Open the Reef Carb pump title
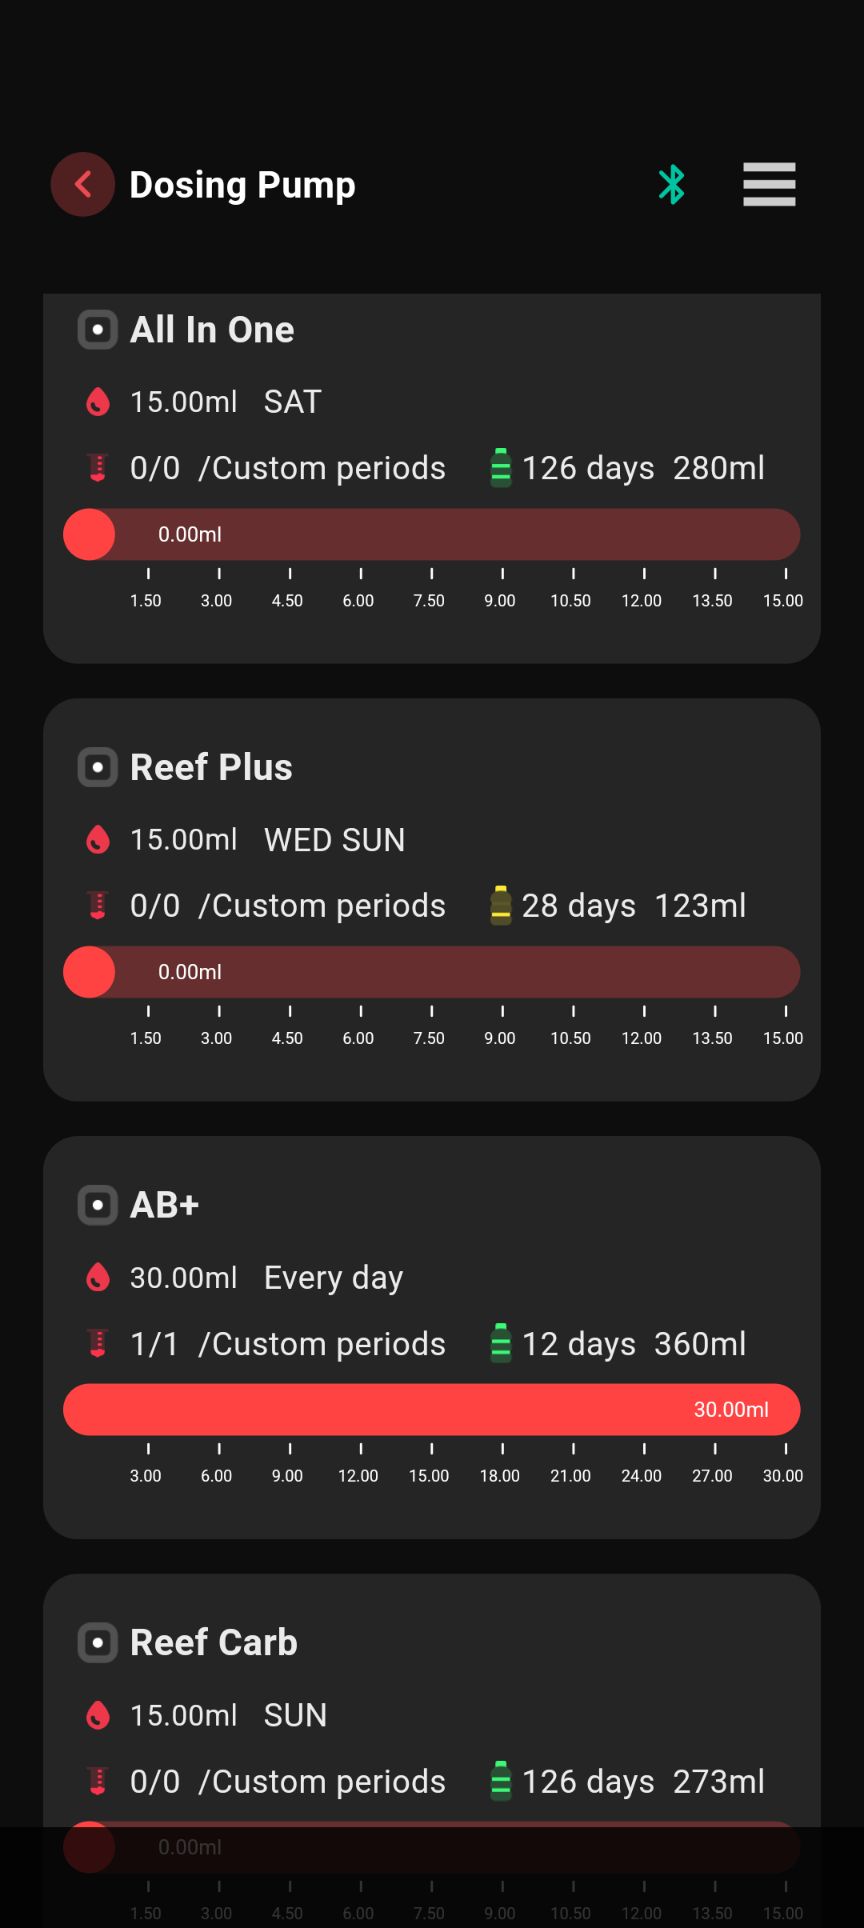The image size is (864, 1928). point(214,1643)
